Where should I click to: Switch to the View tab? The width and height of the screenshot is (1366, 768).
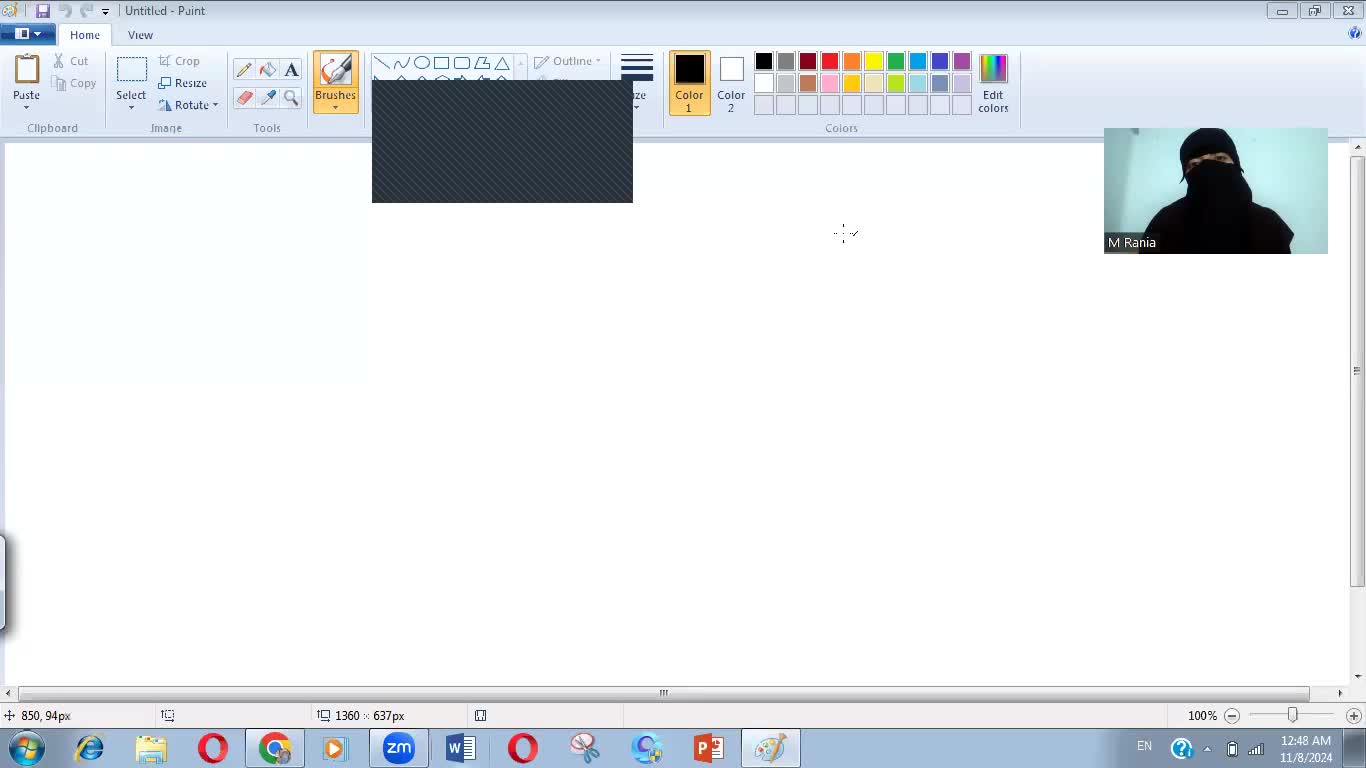click(140, 35)
